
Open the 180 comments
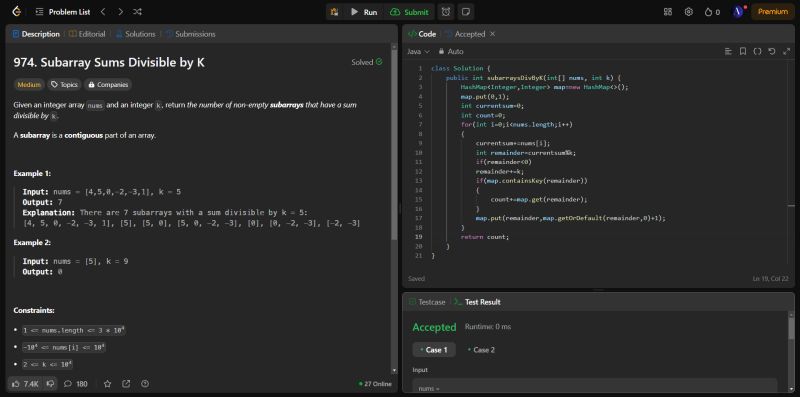coord(76,384)
